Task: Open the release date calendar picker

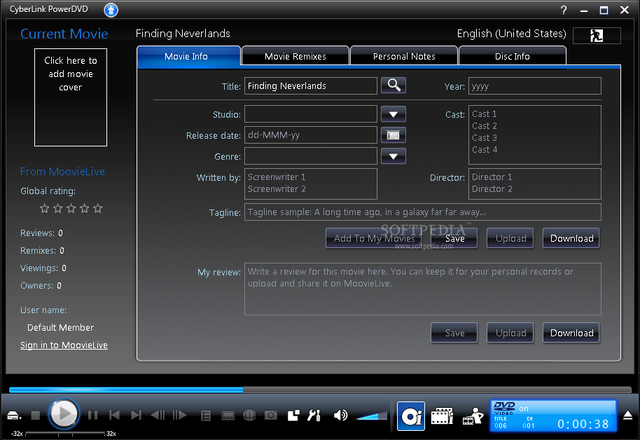Action: pyautogui.click(x=393, y=135)
